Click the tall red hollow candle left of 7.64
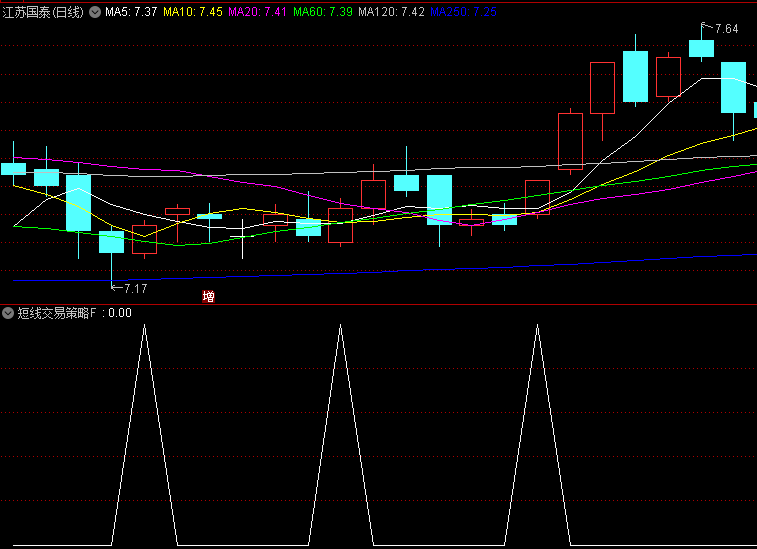The height and width of the screenshot is (549, 757). click(602, 88)
